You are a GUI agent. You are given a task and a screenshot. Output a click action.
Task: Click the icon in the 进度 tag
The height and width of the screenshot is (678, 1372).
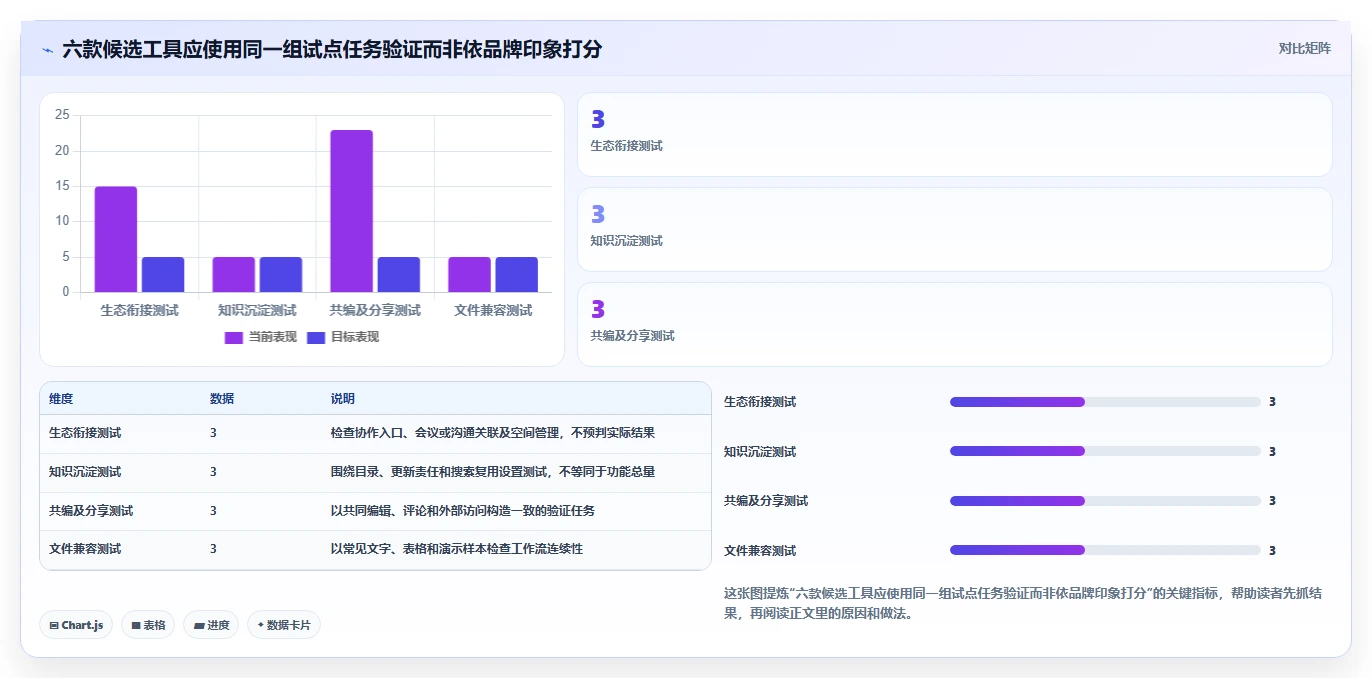199,625
